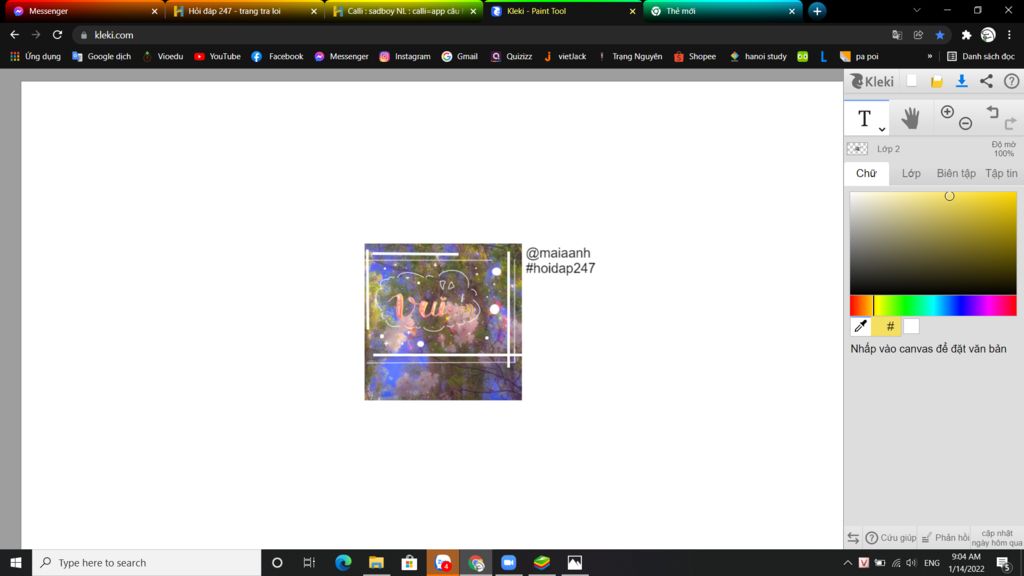Select the Hand pan tool

910,118
